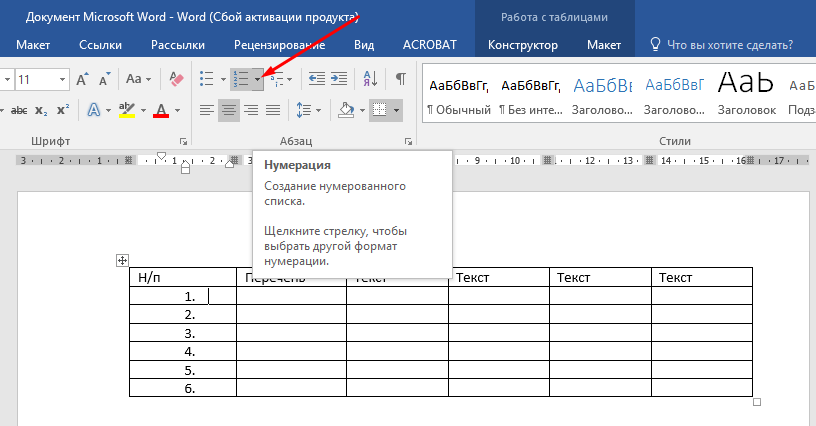Expand the Numbering format dropdown arrow

(x=258, y=79)
